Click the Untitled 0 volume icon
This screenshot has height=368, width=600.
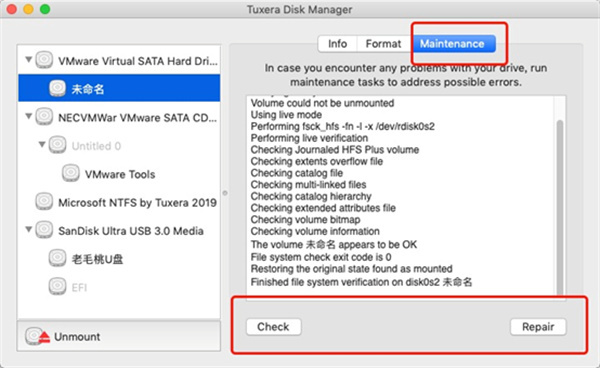click(x=57, y=145)
